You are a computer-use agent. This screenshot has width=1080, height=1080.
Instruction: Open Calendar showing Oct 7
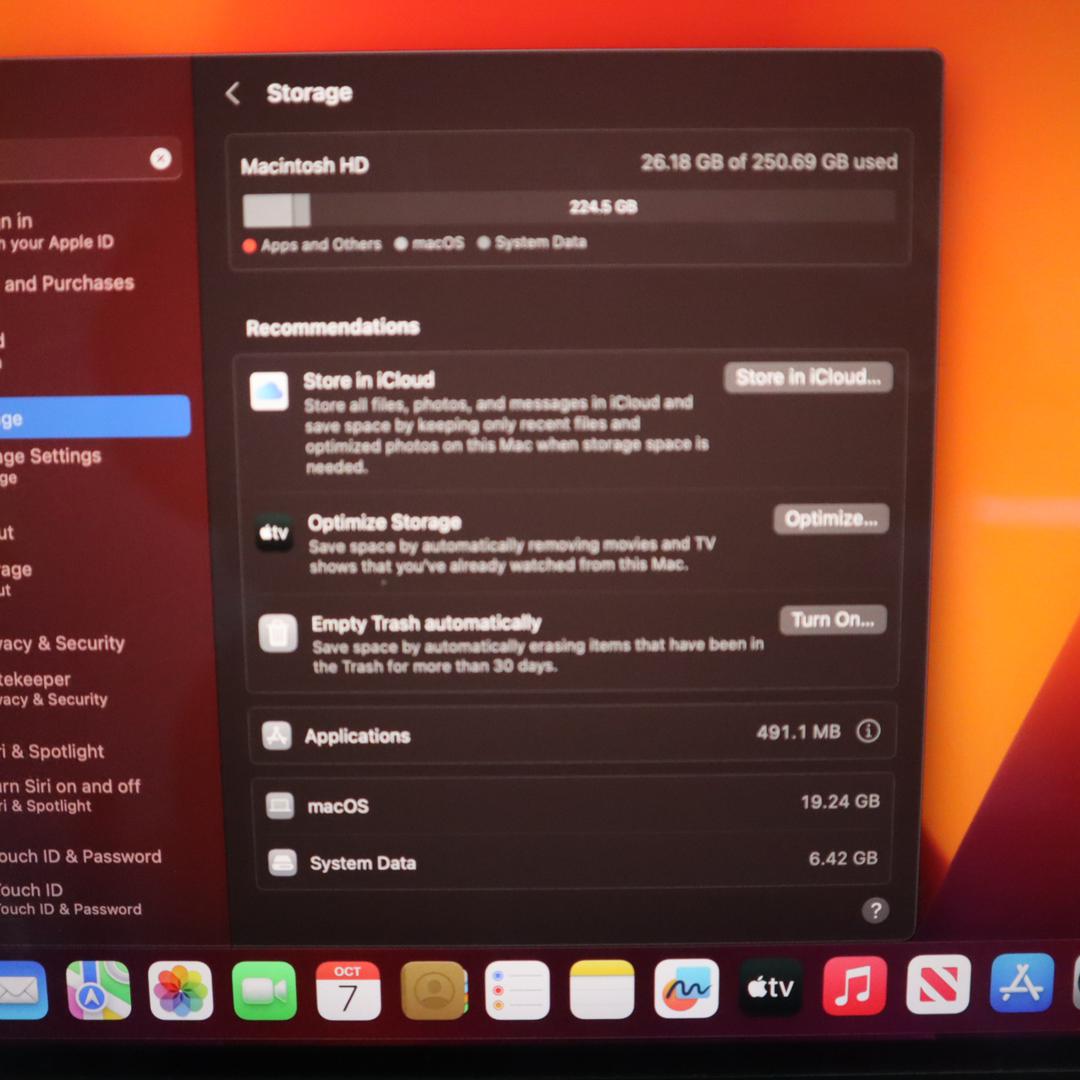point(348,990)
